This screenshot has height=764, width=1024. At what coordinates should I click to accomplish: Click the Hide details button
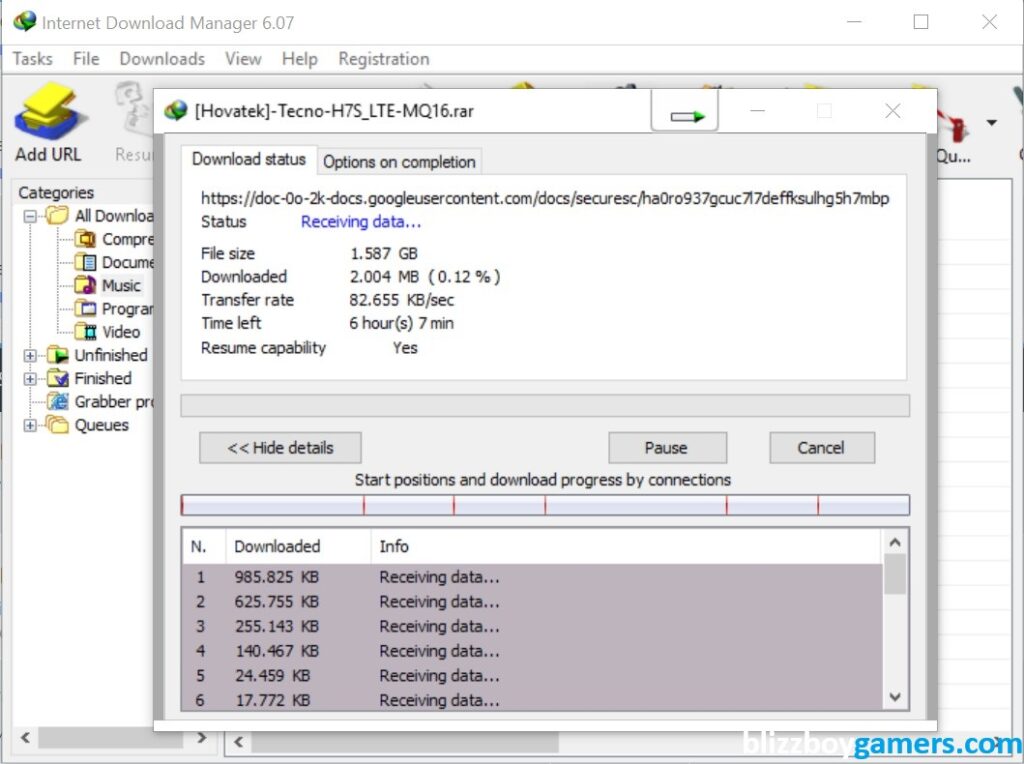pyautogui.click(x=280, y=448)
